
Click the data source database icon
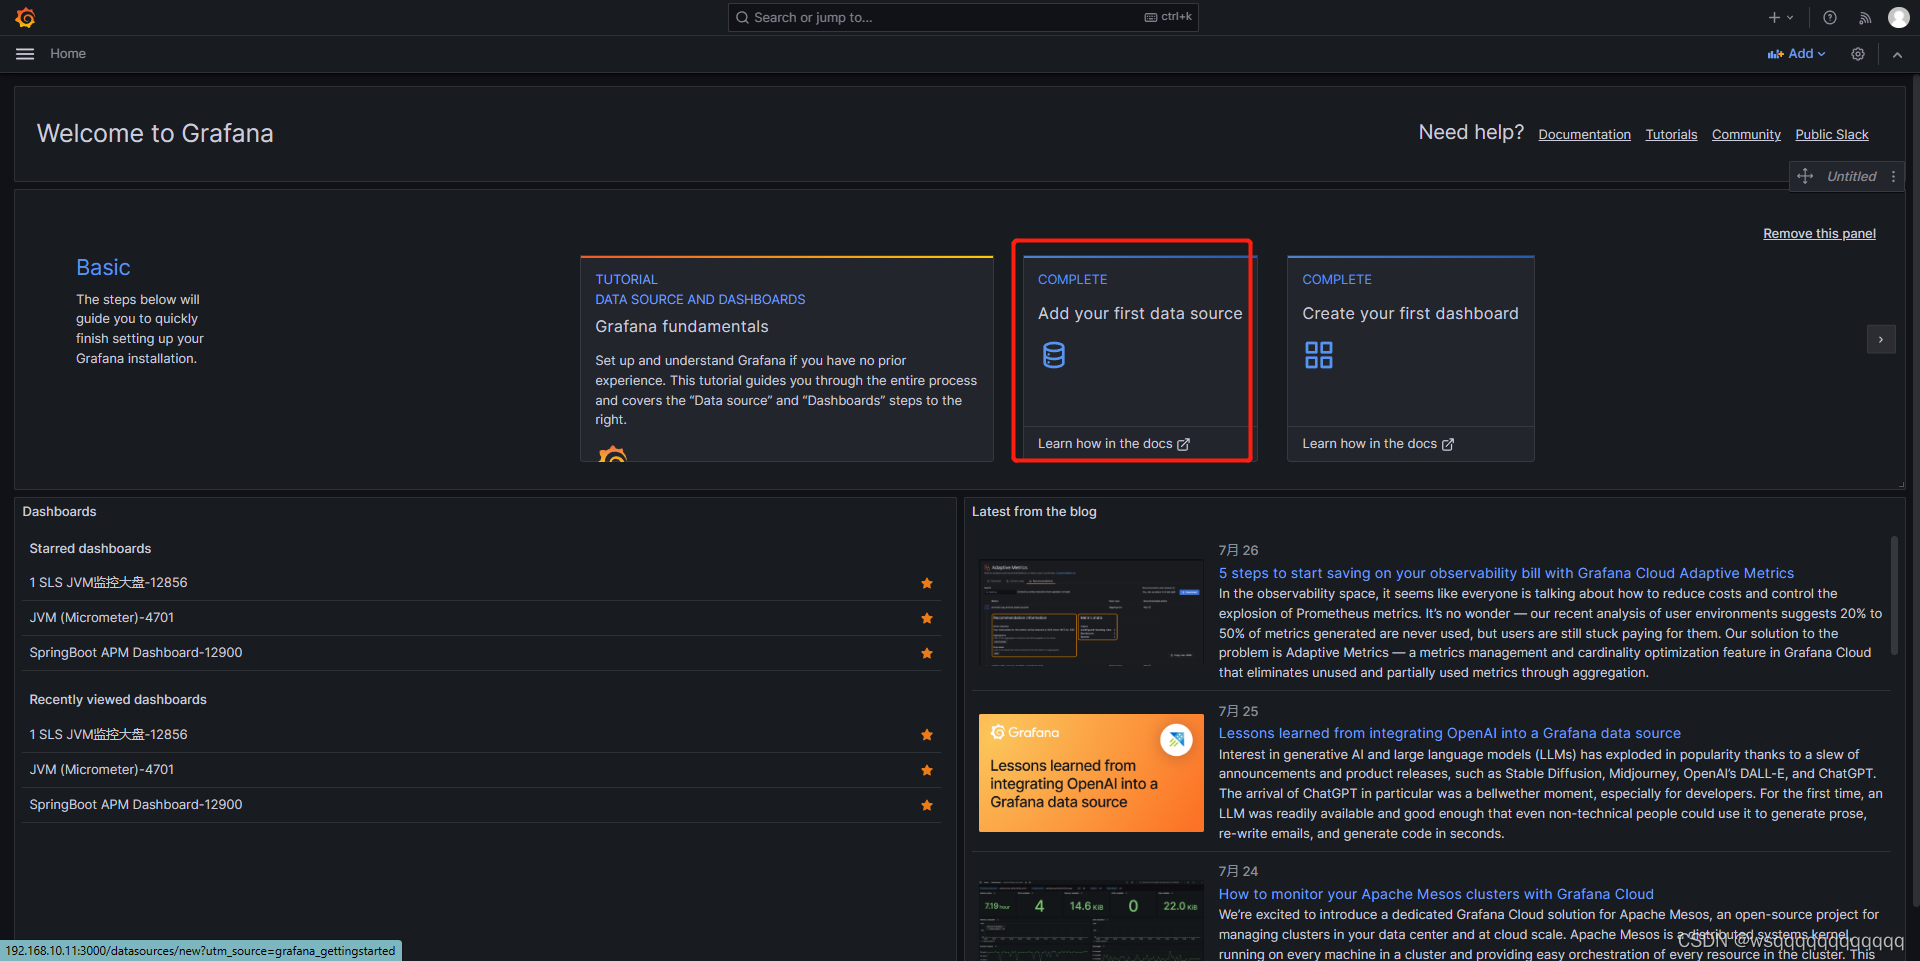coord(1054,354)
